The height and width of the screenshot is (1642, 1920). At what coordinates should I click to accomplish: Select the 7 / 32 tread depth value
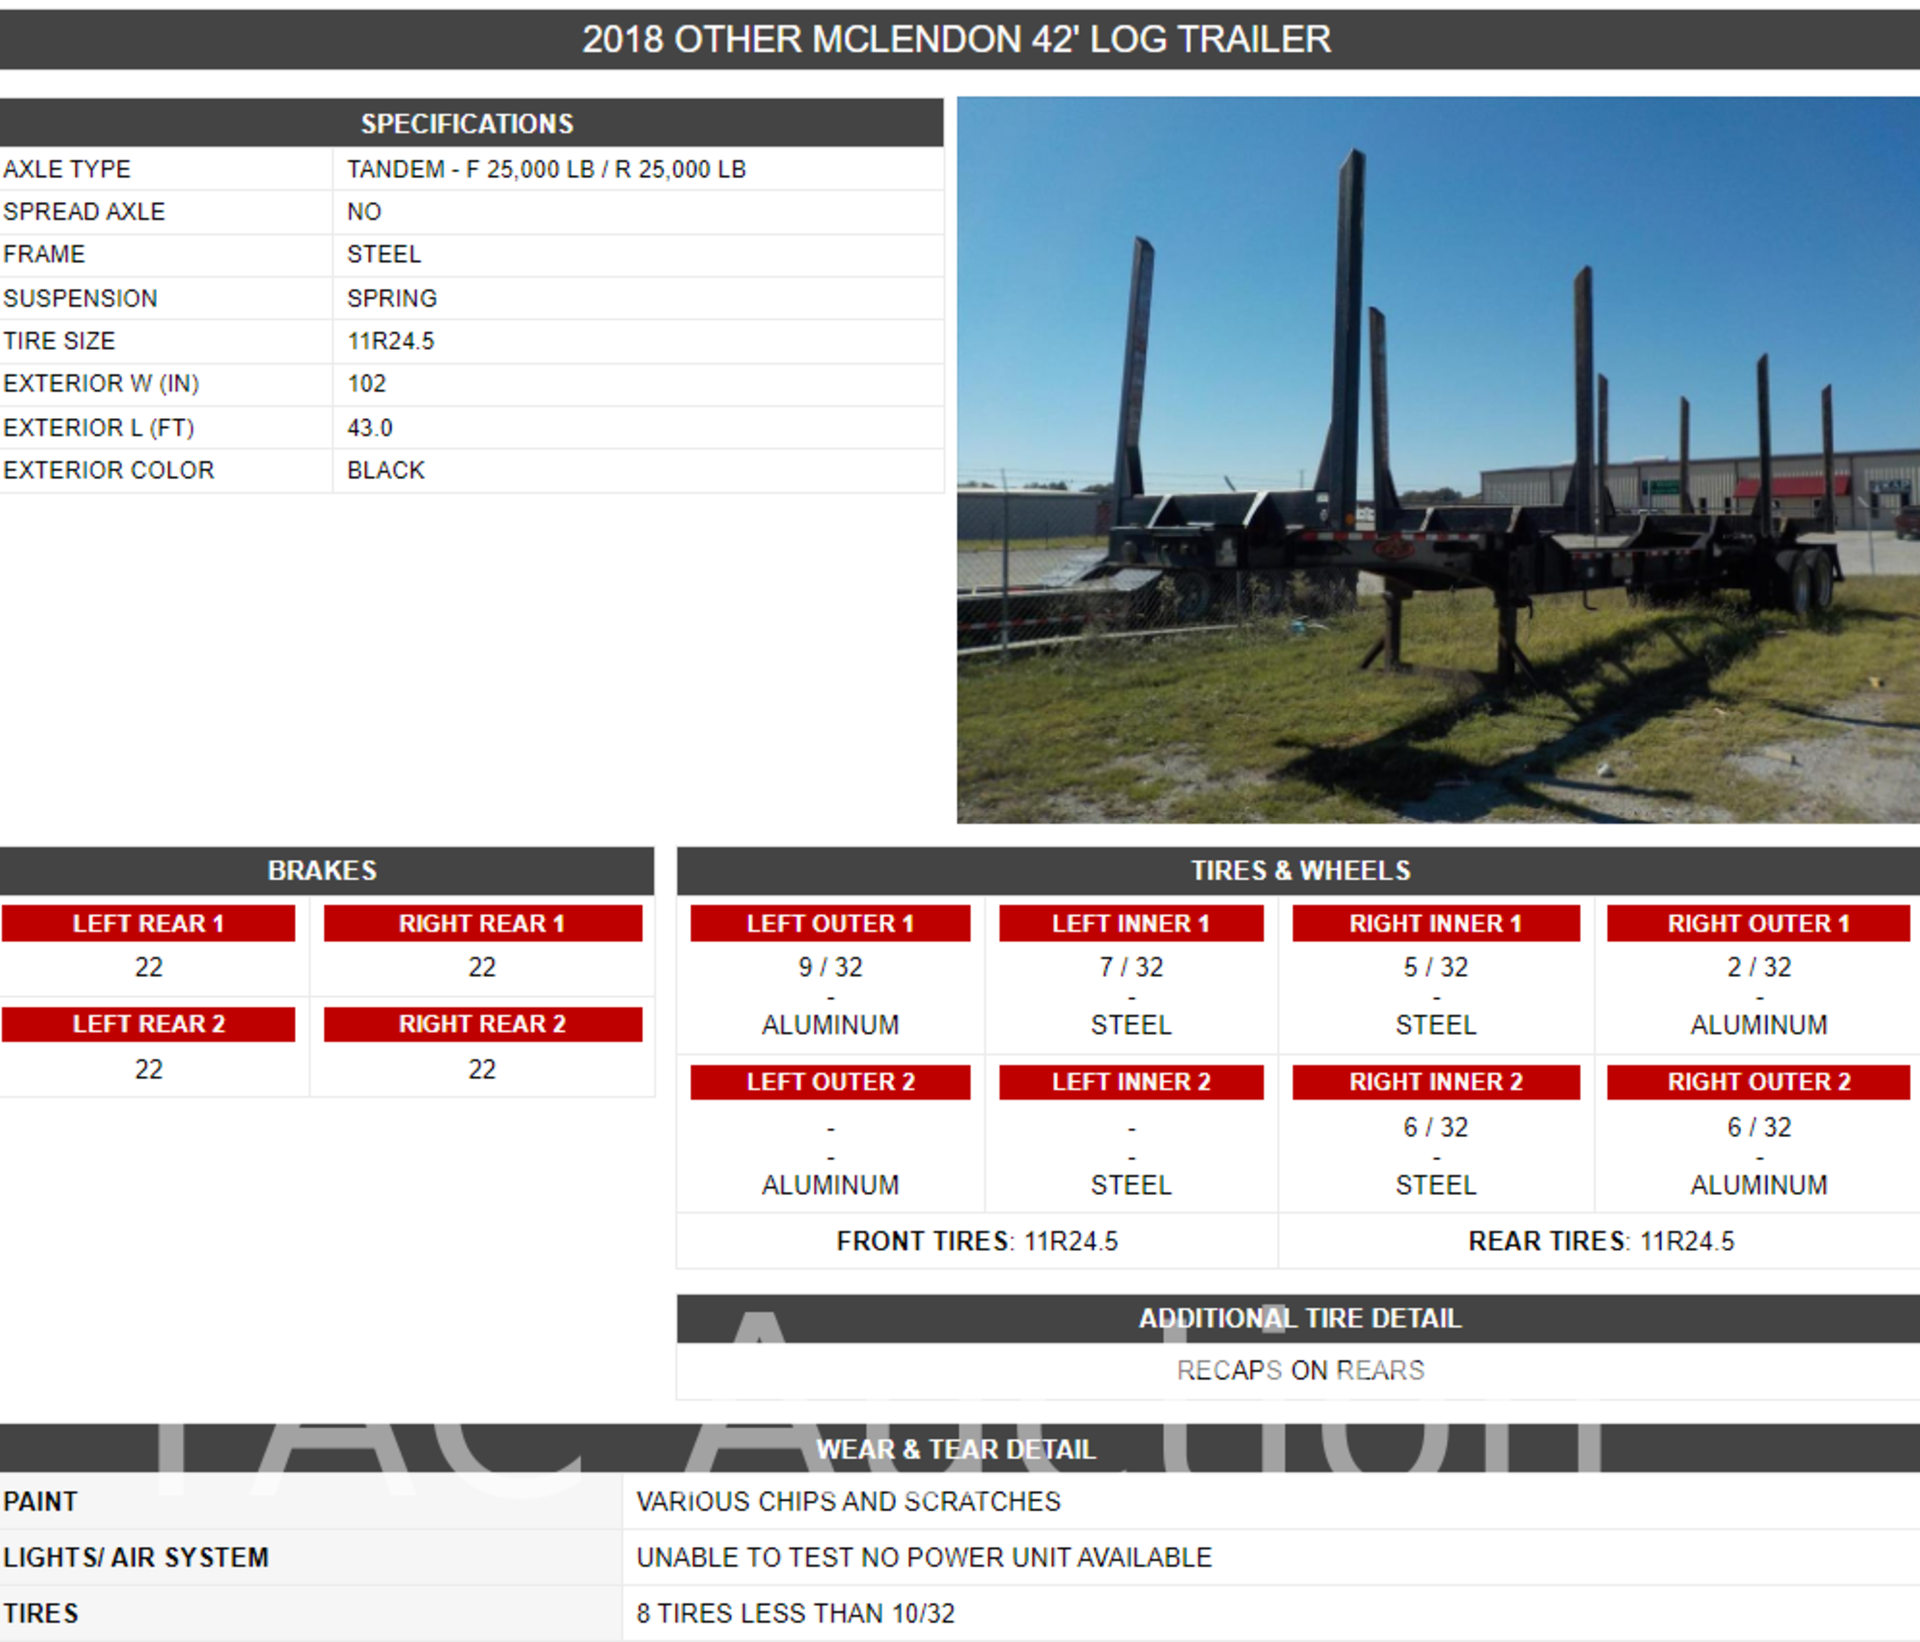pyautogui.click(x=1131, y=967)
